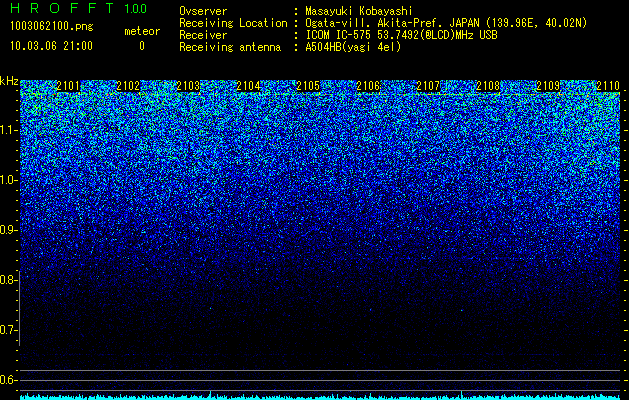629x400 pixels.
Task: Click the 2105 time marker
Action: [x=308, y=86]
